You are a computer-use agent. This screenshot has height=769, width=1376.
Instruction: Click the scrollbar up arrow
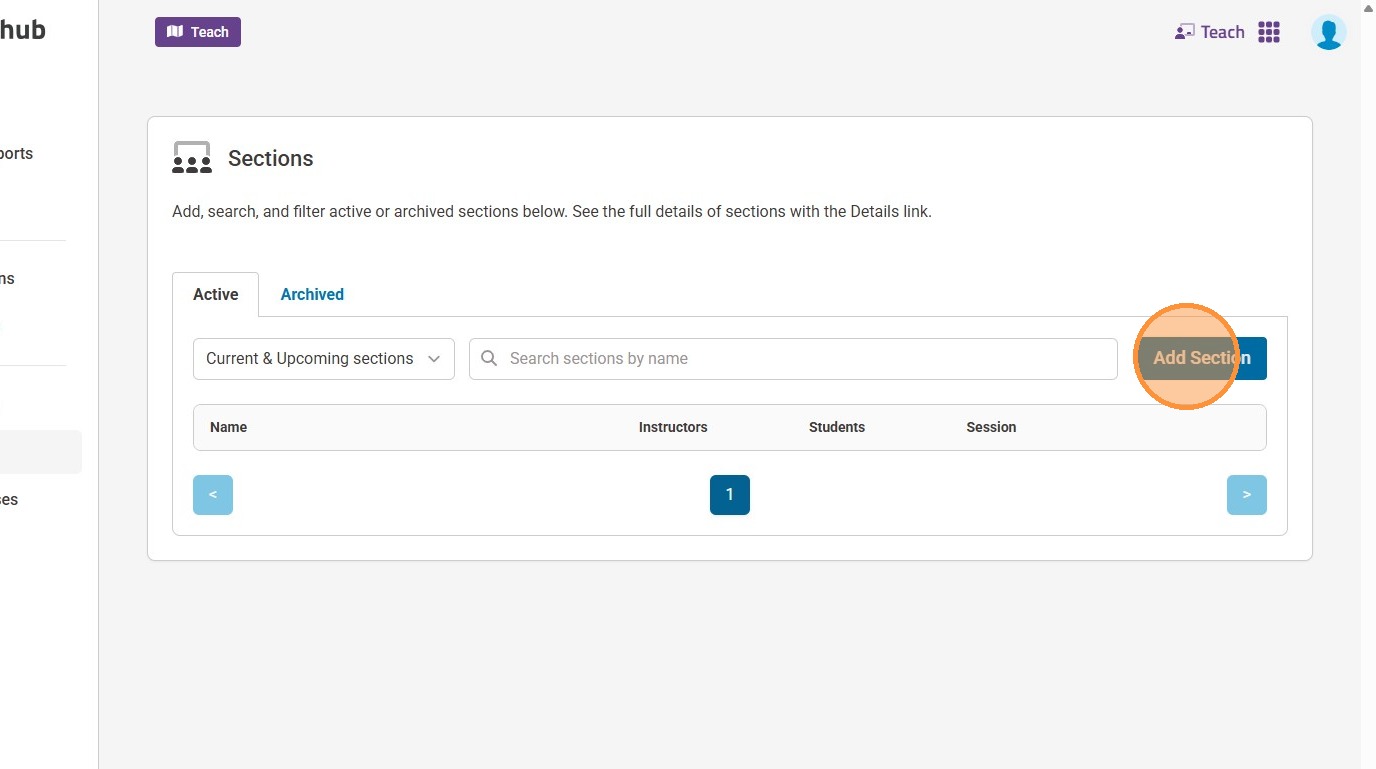click(x=1368, y=8)
